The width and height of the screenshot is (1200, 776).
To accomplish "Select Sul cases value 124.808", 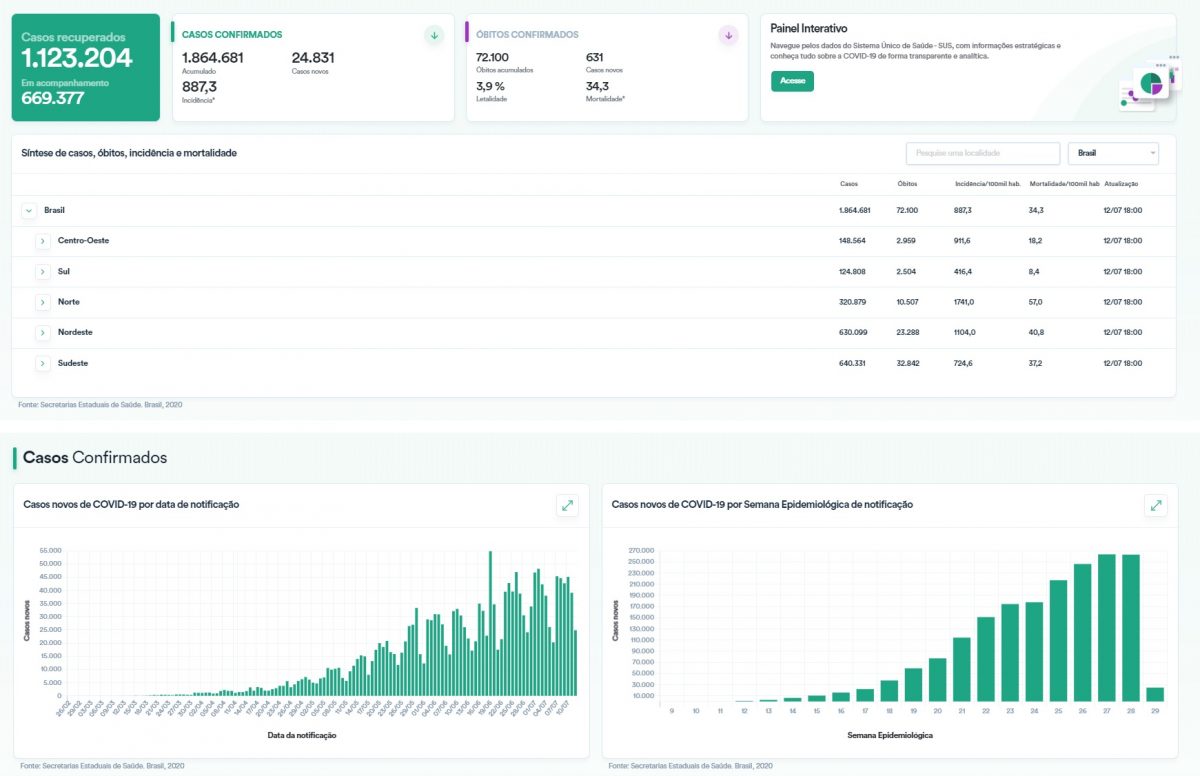I will click(x=853, y=272).
